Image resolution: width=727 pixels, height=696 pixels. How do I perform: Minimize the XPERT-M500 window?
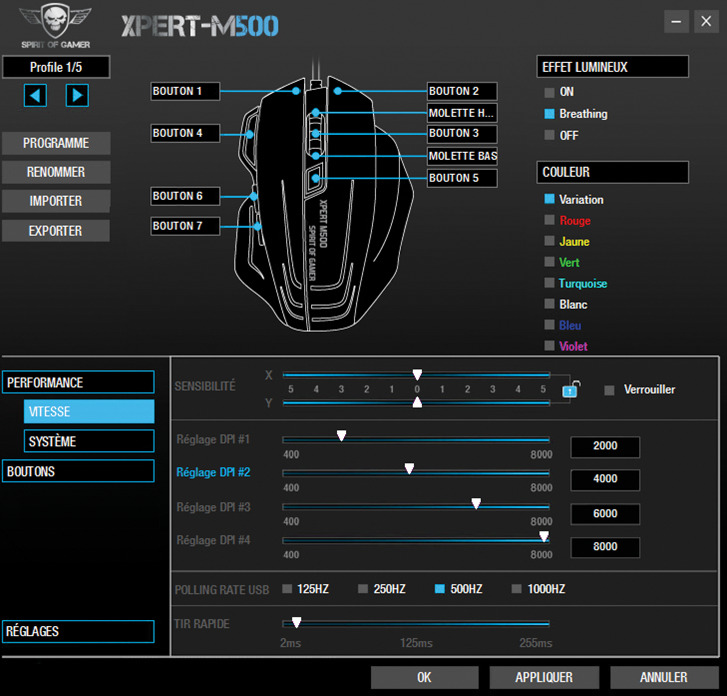[x=676, y=21]
